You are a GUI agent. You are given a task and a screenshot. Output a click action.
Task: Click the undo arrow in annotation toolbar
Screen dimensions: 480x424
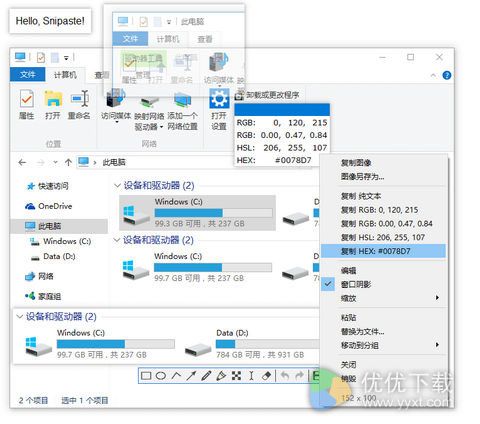click(x=285, y=376)
